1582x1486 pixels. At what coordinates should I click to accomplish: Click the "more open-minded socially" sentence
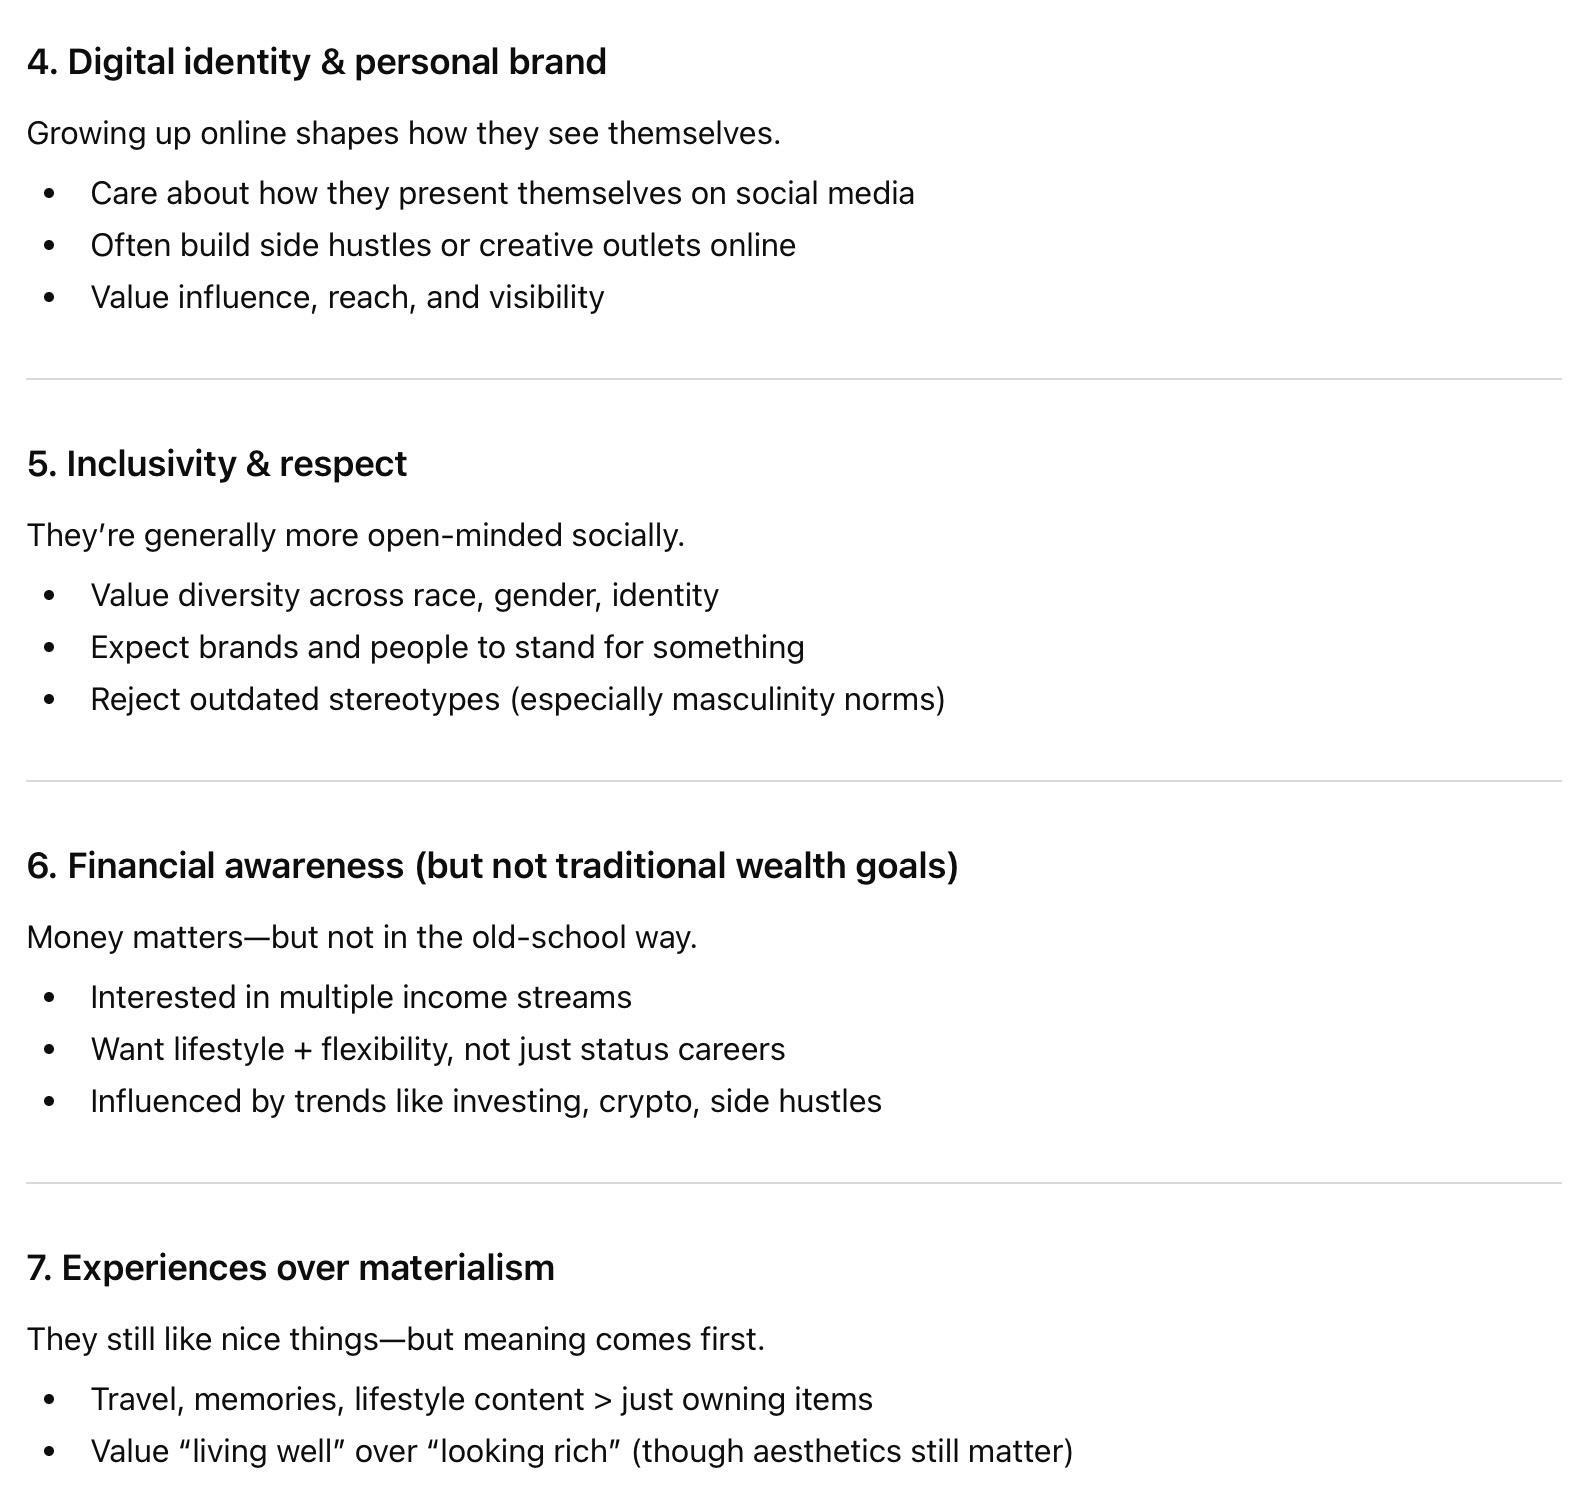[x=355, y=535]
